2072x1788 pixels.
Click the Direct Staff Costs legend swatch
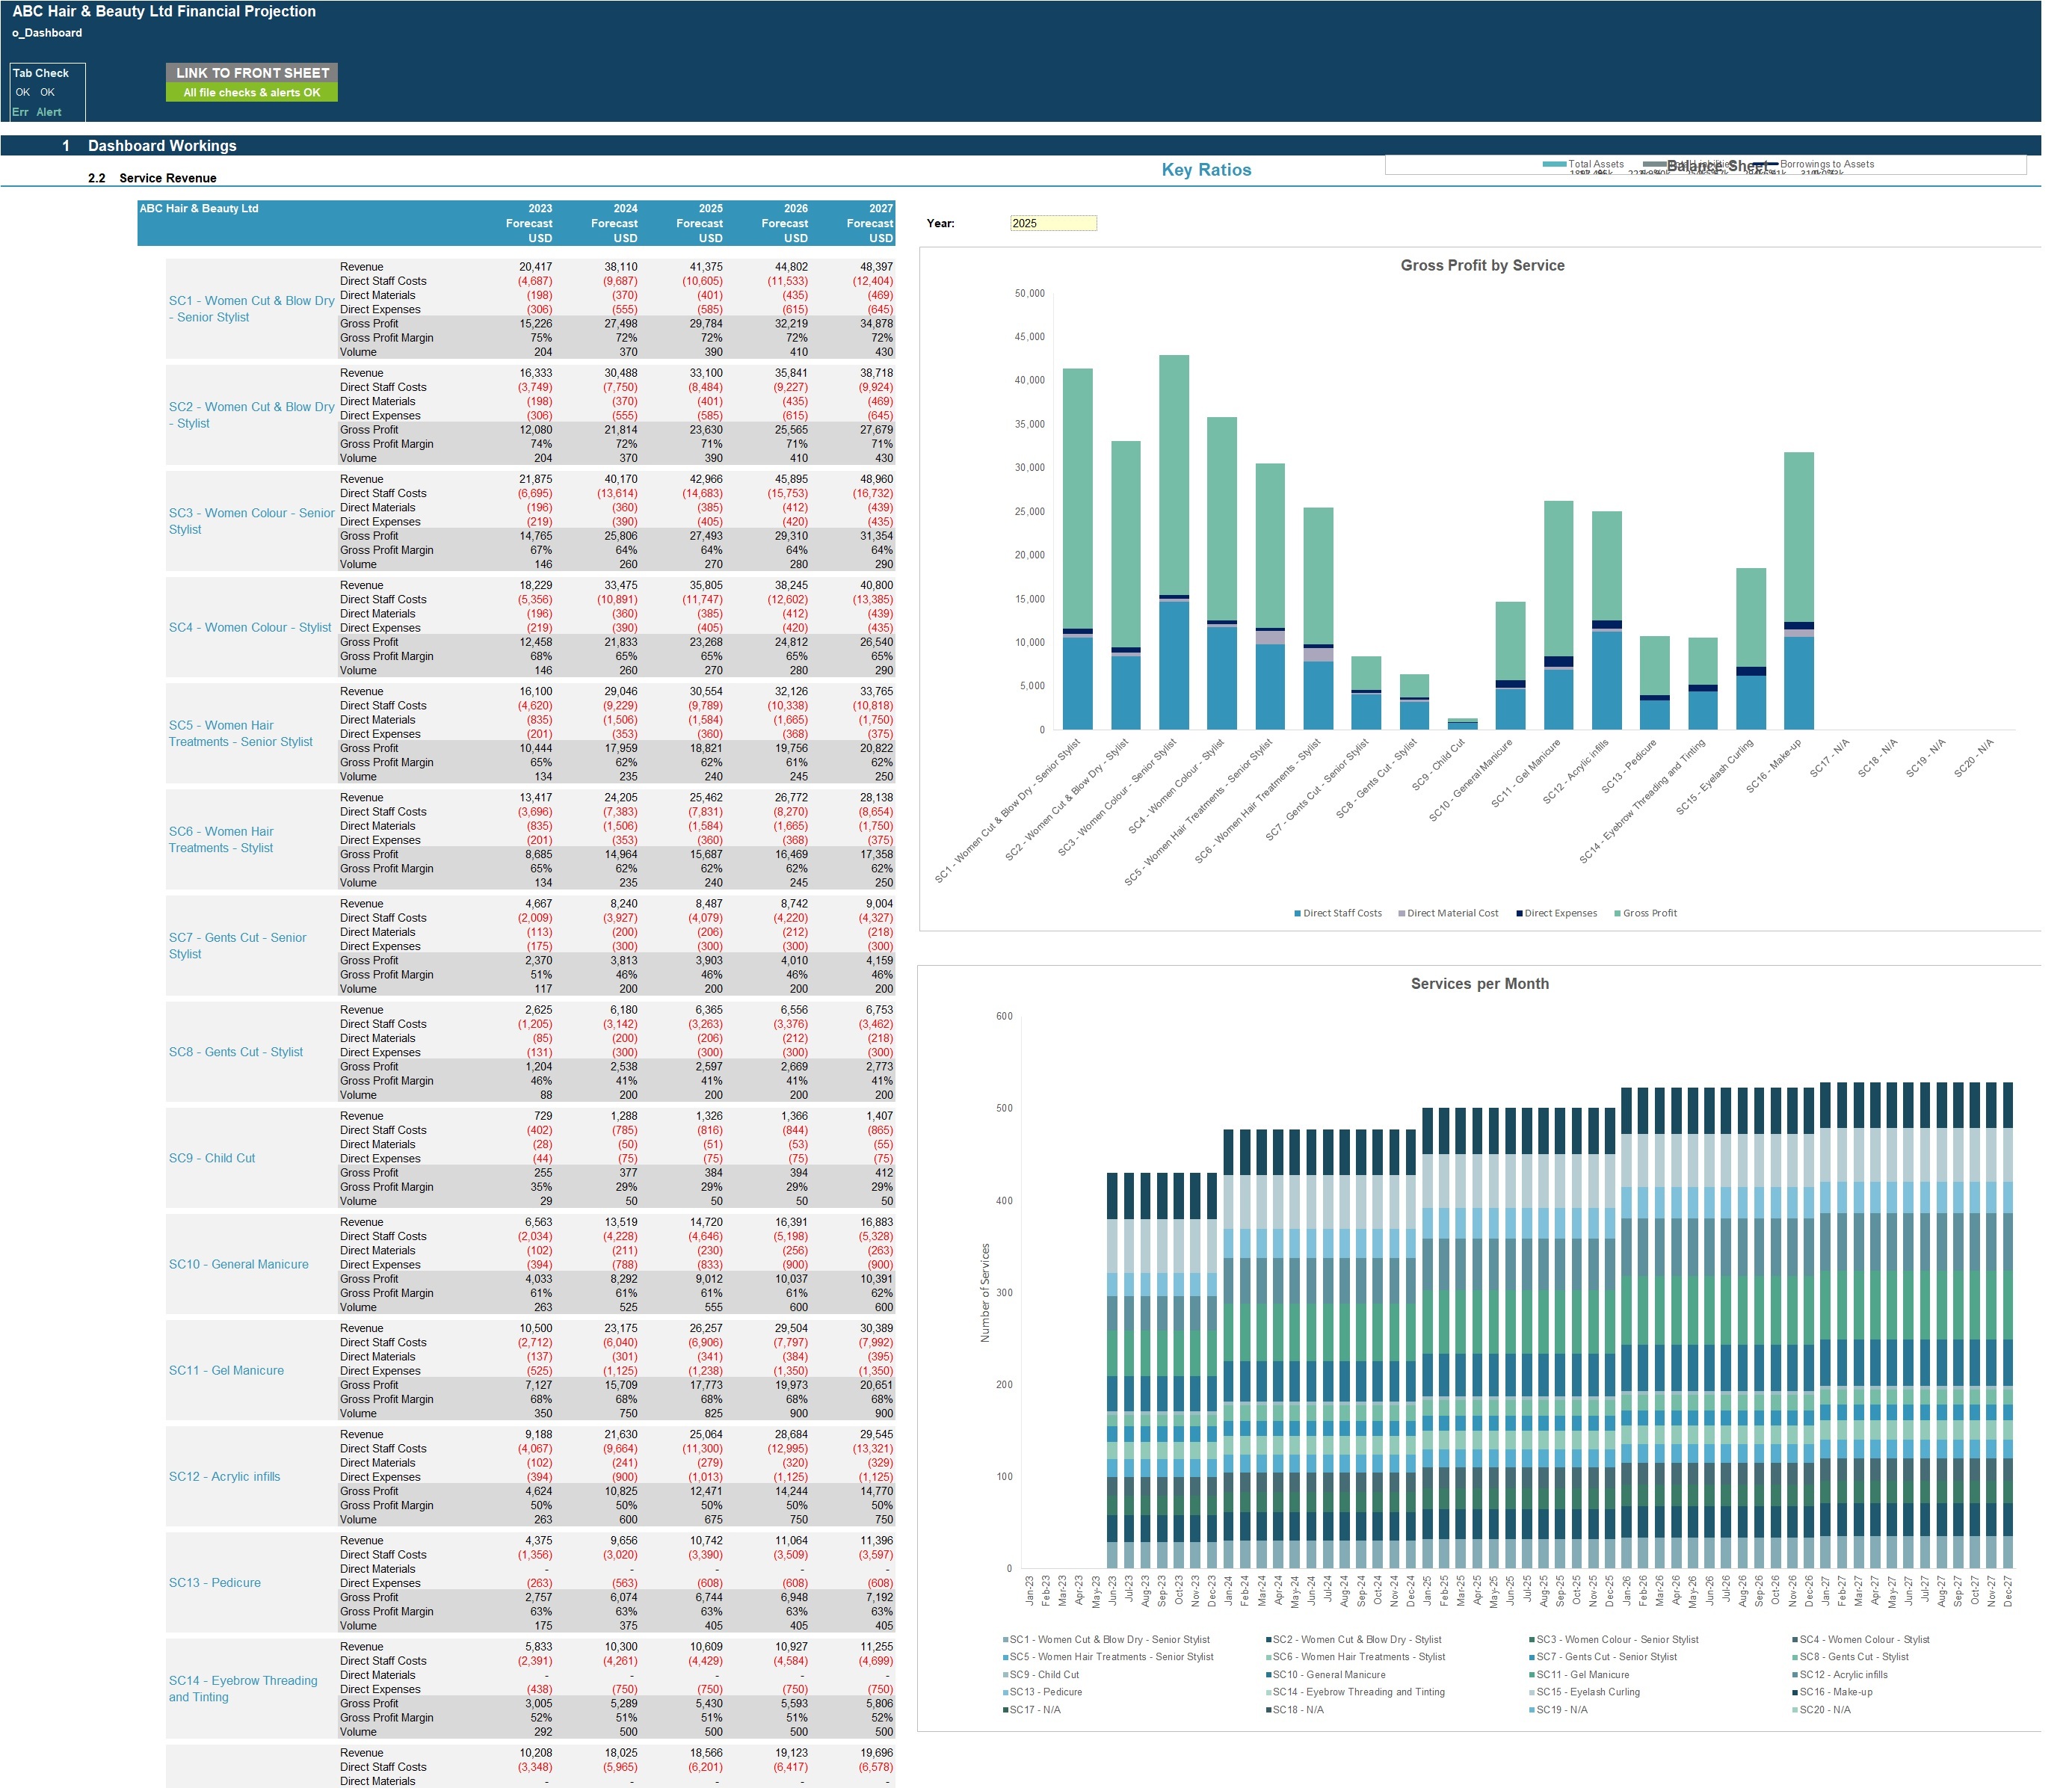(x=1298, y=914)
